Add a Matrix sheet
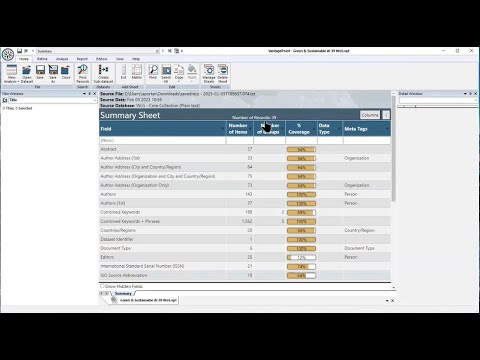The image size is (480, 360). point(137,72)
